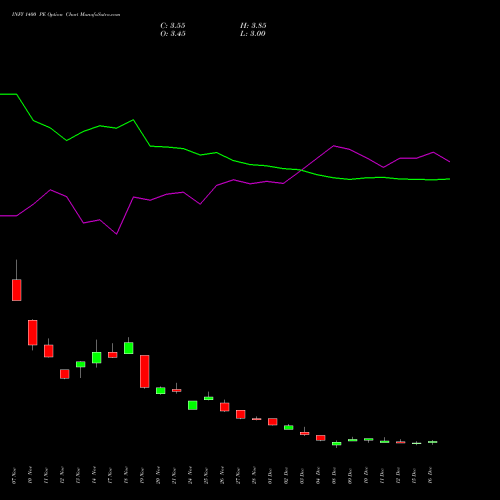Click the 18 Nov date label
Screen dimensions: 500x500
(126, 476)
